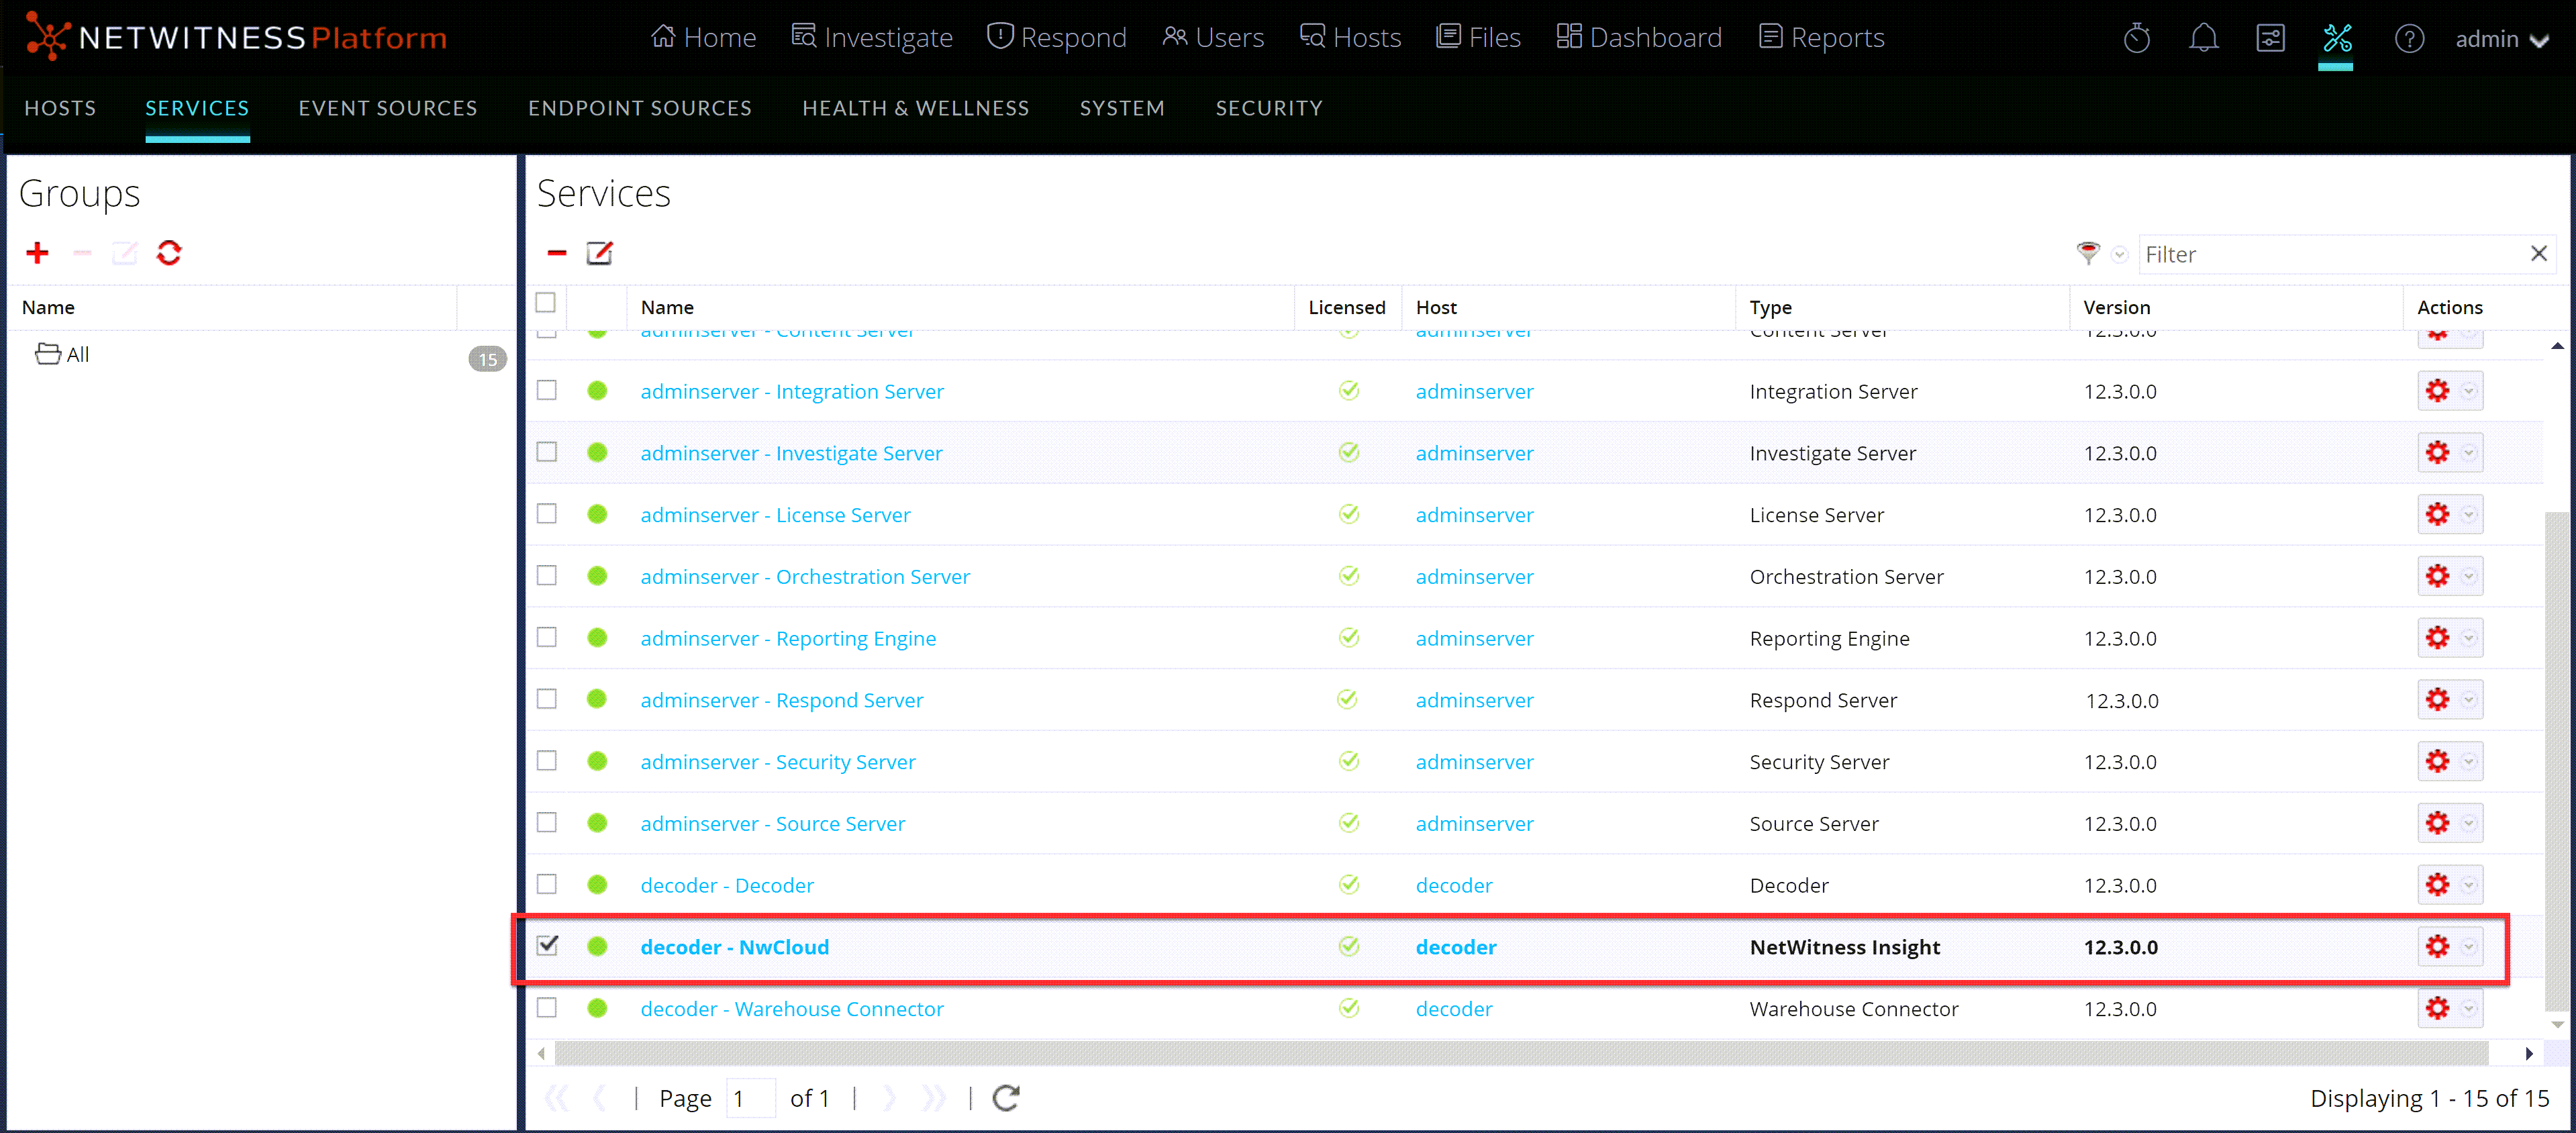Open decoder host link in Decoder row
The image size is (2576, 1133).
pos(1454,885)
